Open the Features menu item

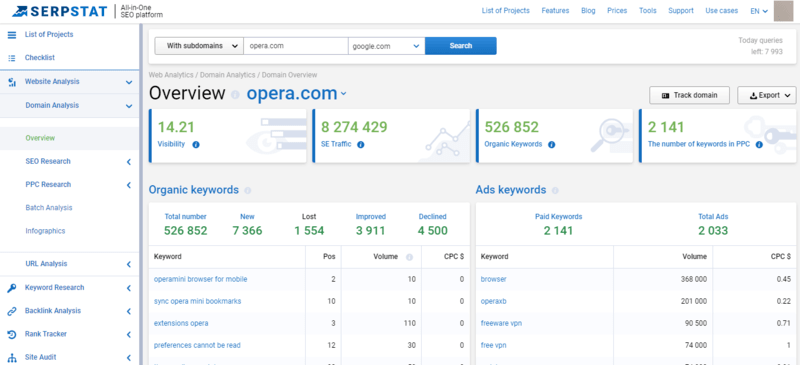555,11
